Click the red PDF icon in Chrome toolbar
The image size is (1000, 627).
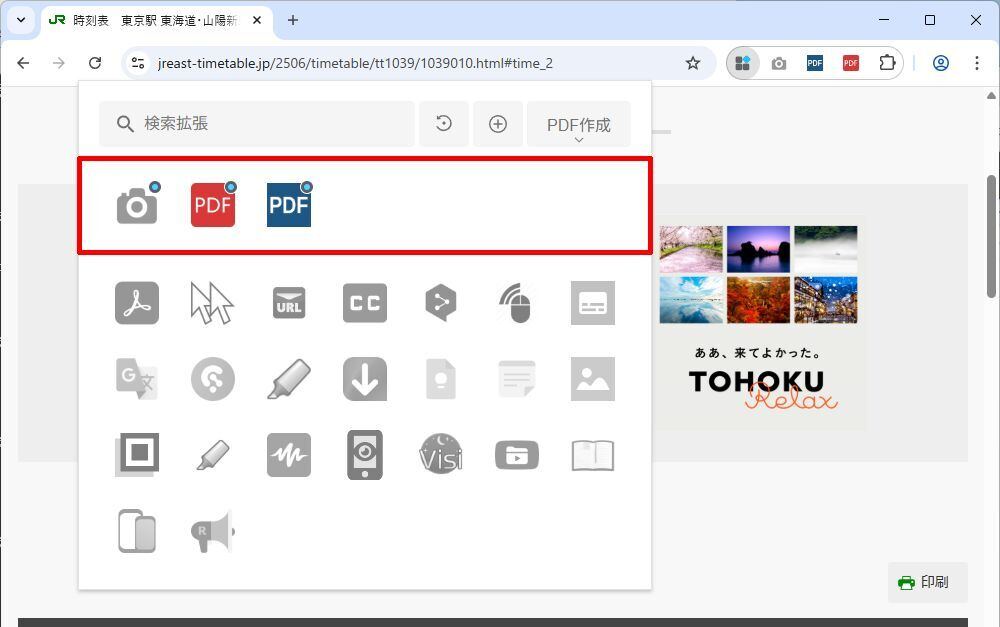850,63
